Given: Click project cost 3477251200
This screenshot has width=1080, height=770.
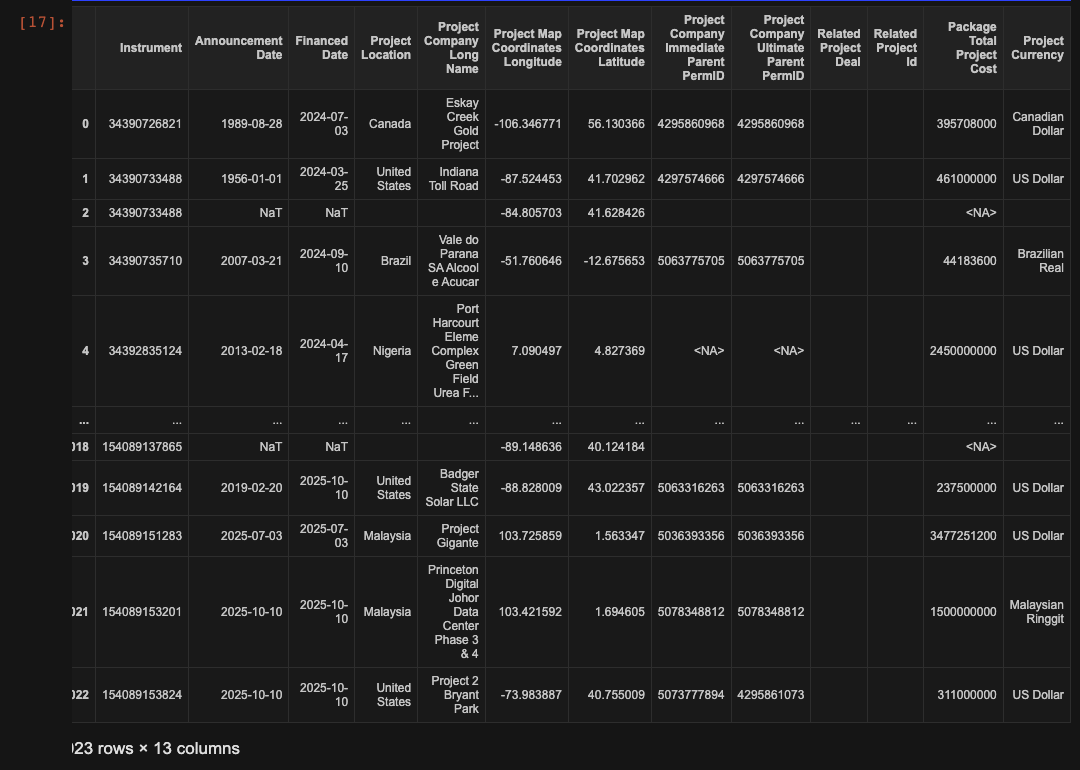Looking at the screenshot, I should point(963,536).
